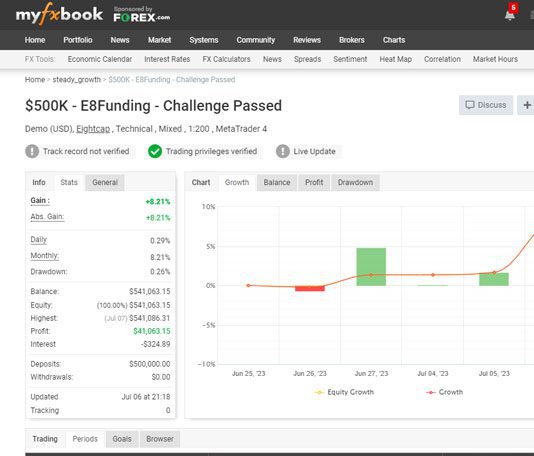Open the Market navigation menu

tap(159, 40)
